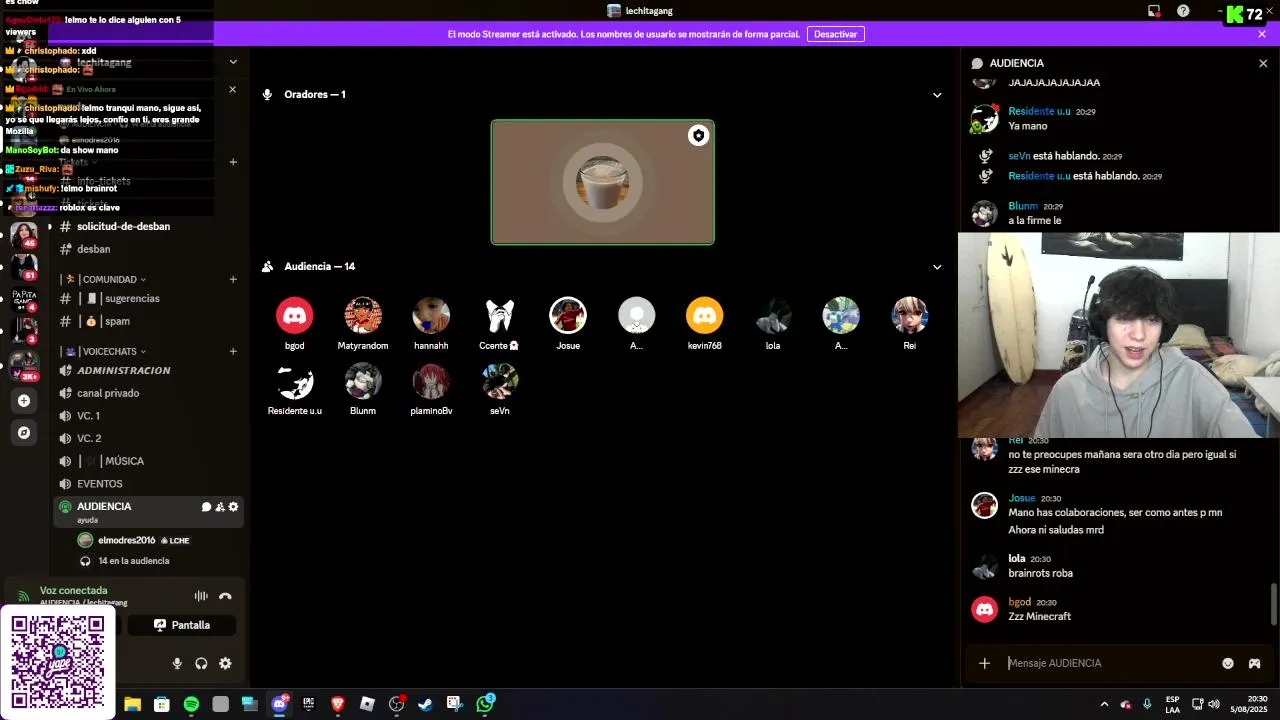The image size is (1280, 720).
Task: Focus the Mensaje AUDIENCIA input field
Action: (x=1108, y=663)
